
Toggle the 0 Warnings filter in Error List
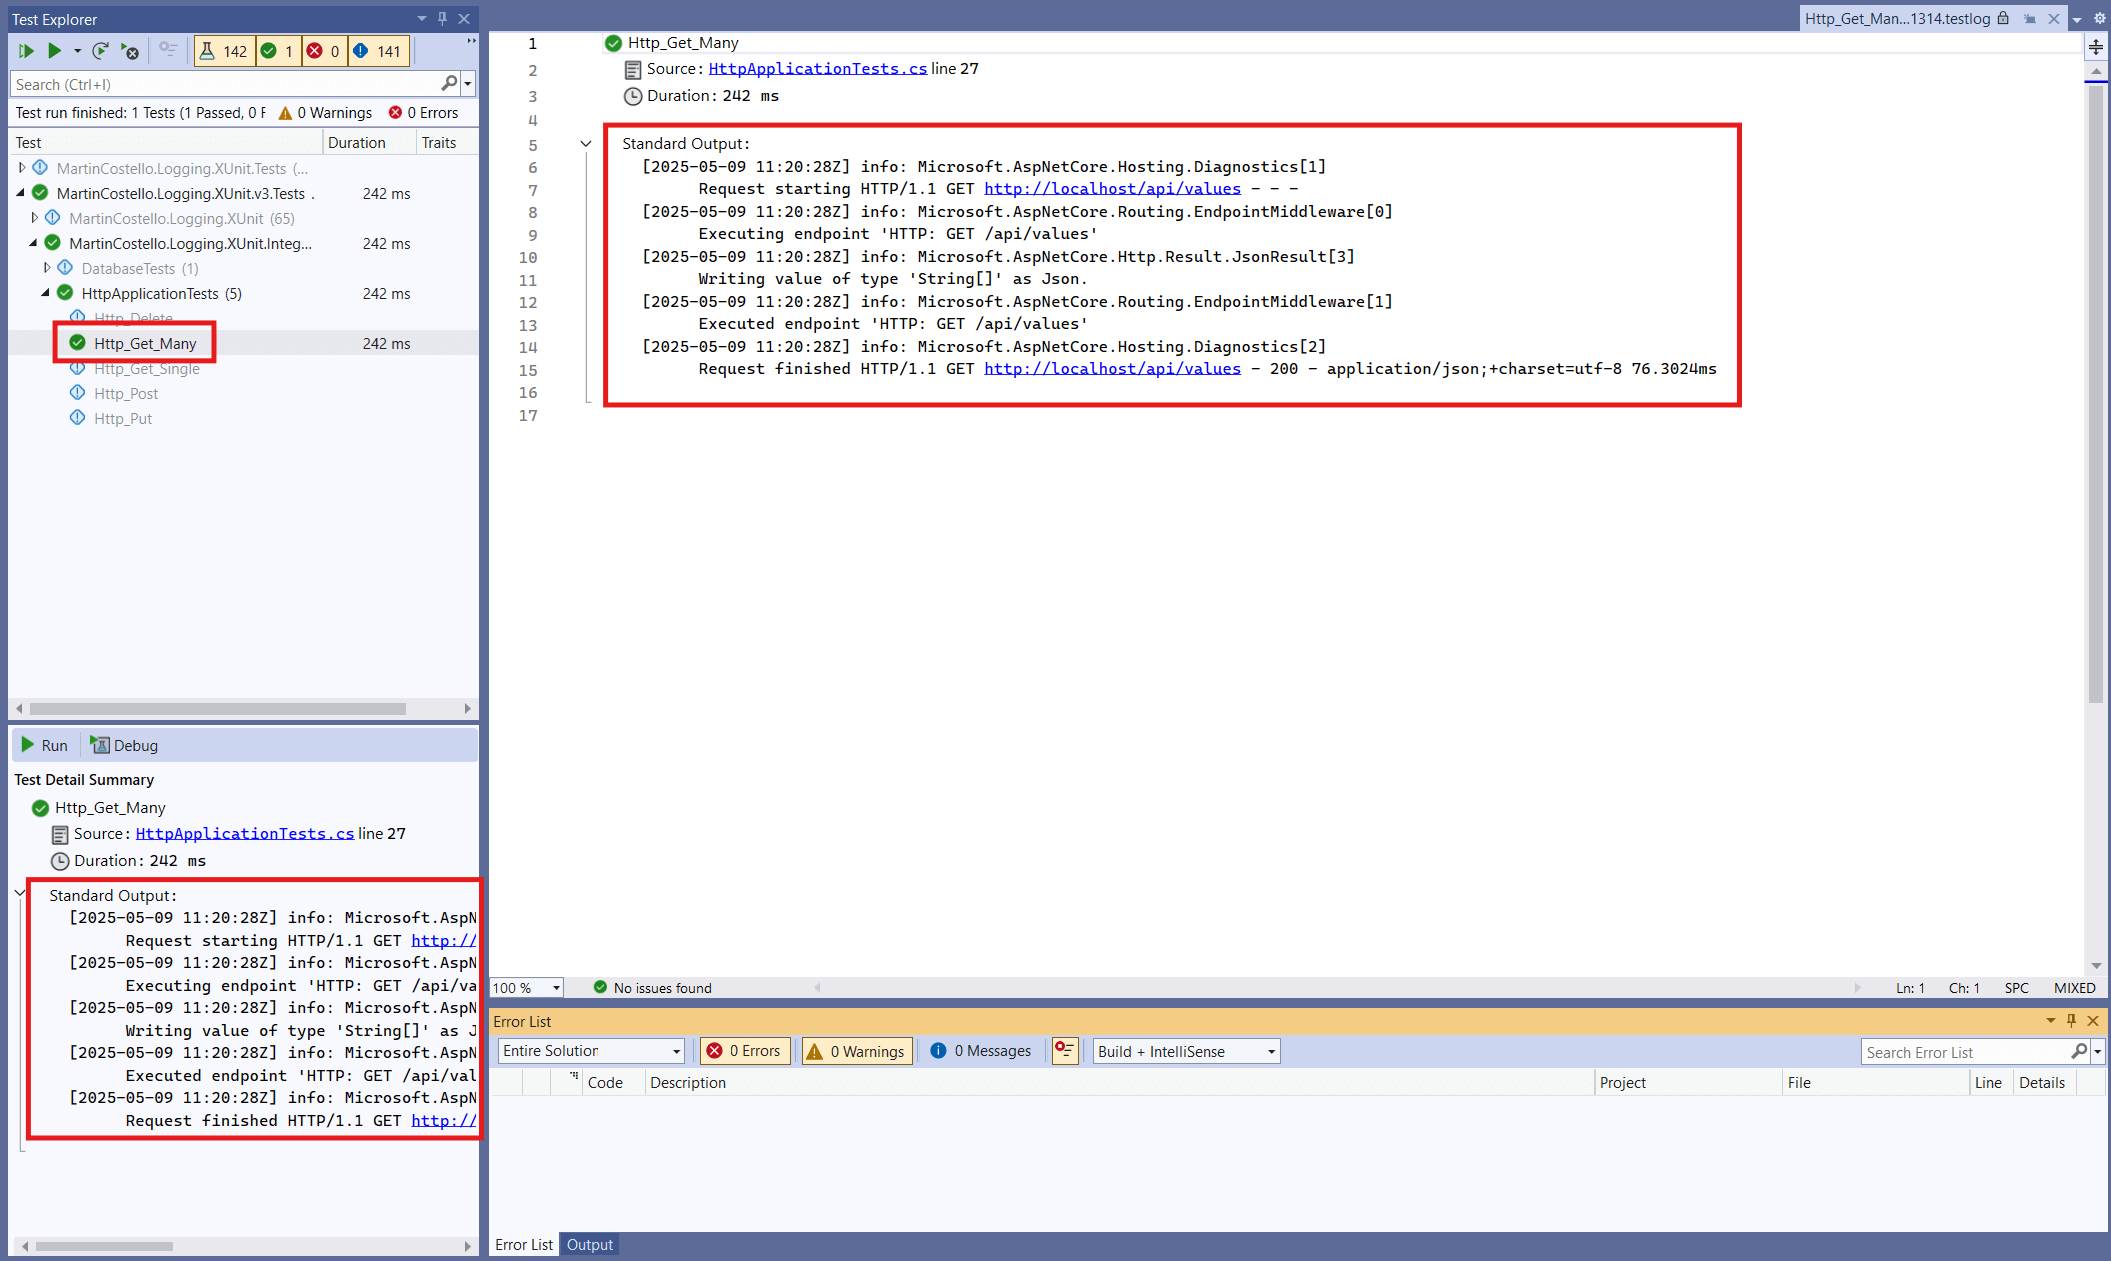tap(857, 1051)
